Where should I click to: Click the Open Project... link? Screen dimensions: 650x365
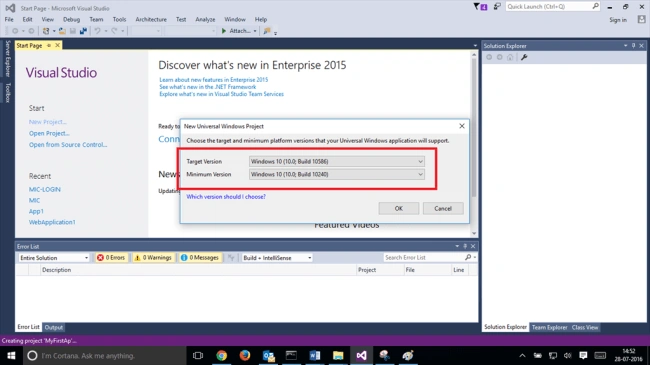click(x=49, y=133)
